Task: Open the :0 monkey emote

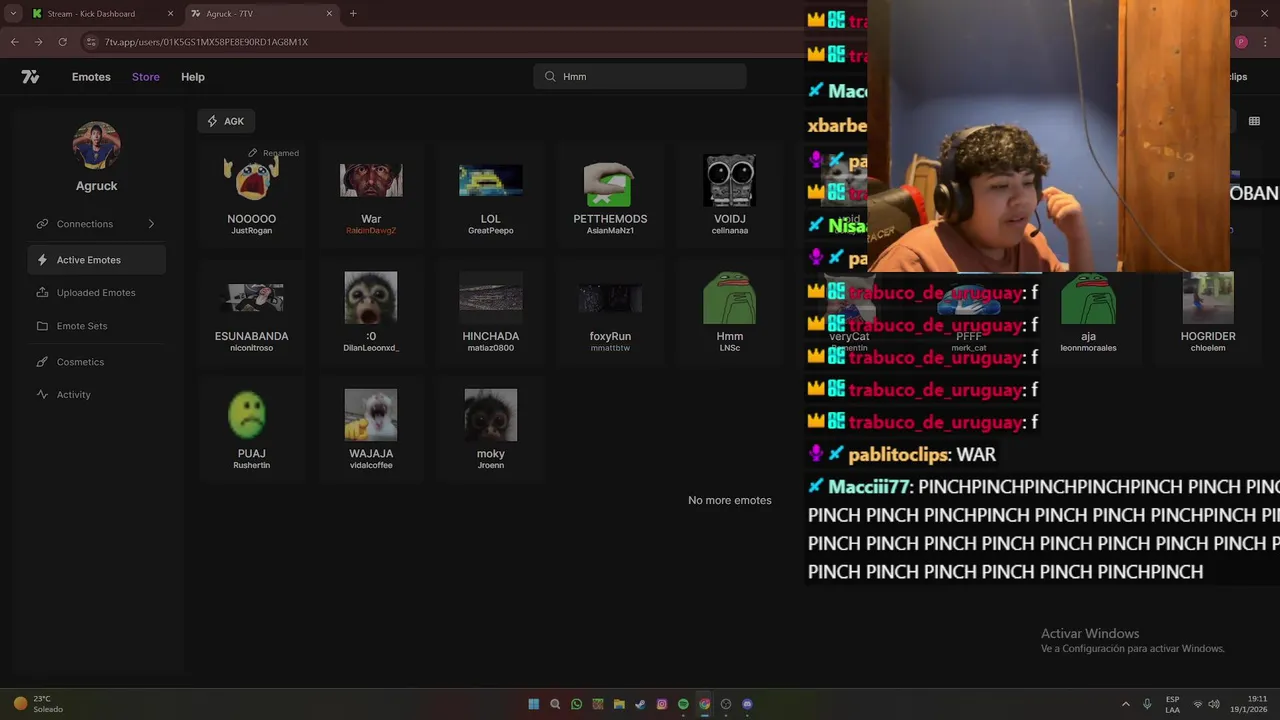Action: tap(371, 311)
